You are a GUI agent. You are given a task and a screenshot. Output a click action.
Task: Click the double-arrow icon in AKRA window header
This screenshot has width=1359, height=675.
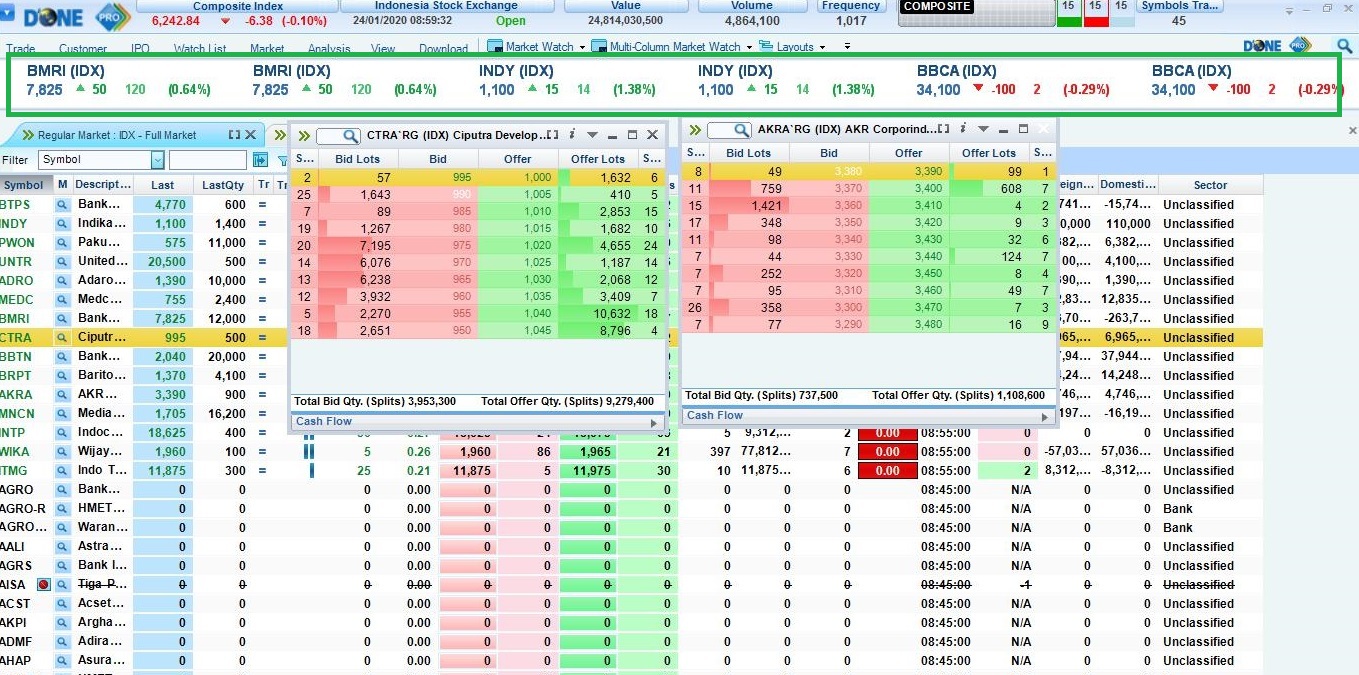695,130
